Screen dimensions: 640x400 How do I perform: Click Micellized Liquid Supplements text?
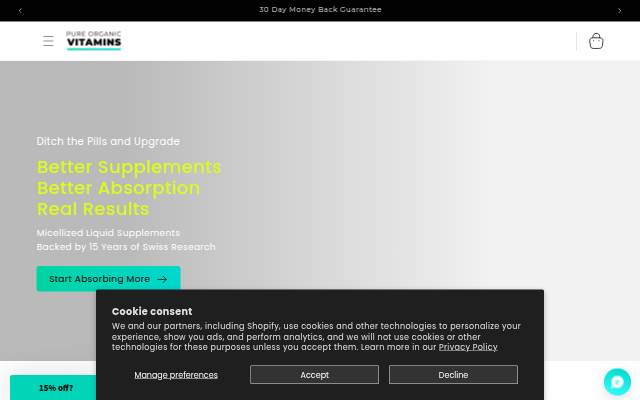click(x=108, y=233)
